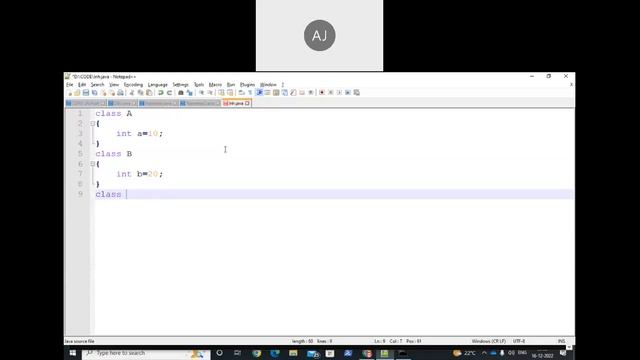Screen dimensions: 640x360
Task: Click the taskbar search box
Action: point(146,353)
